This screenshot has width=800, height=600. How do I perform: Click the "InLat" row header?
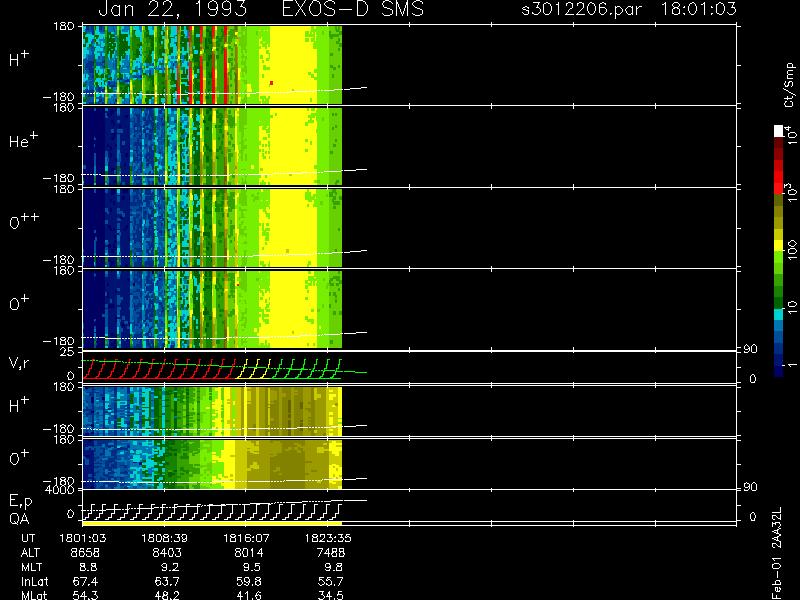point(34,582)
